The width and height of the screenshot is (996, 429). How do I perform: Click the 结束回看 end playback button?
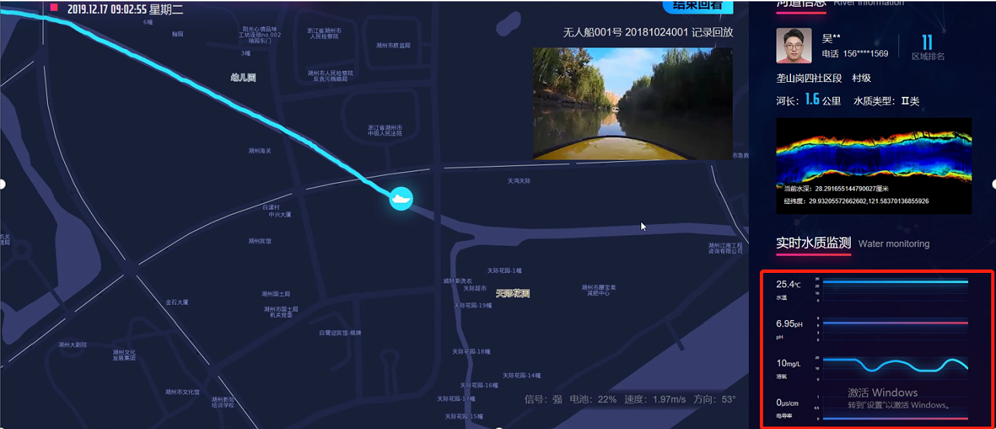(x=697, y=5)
